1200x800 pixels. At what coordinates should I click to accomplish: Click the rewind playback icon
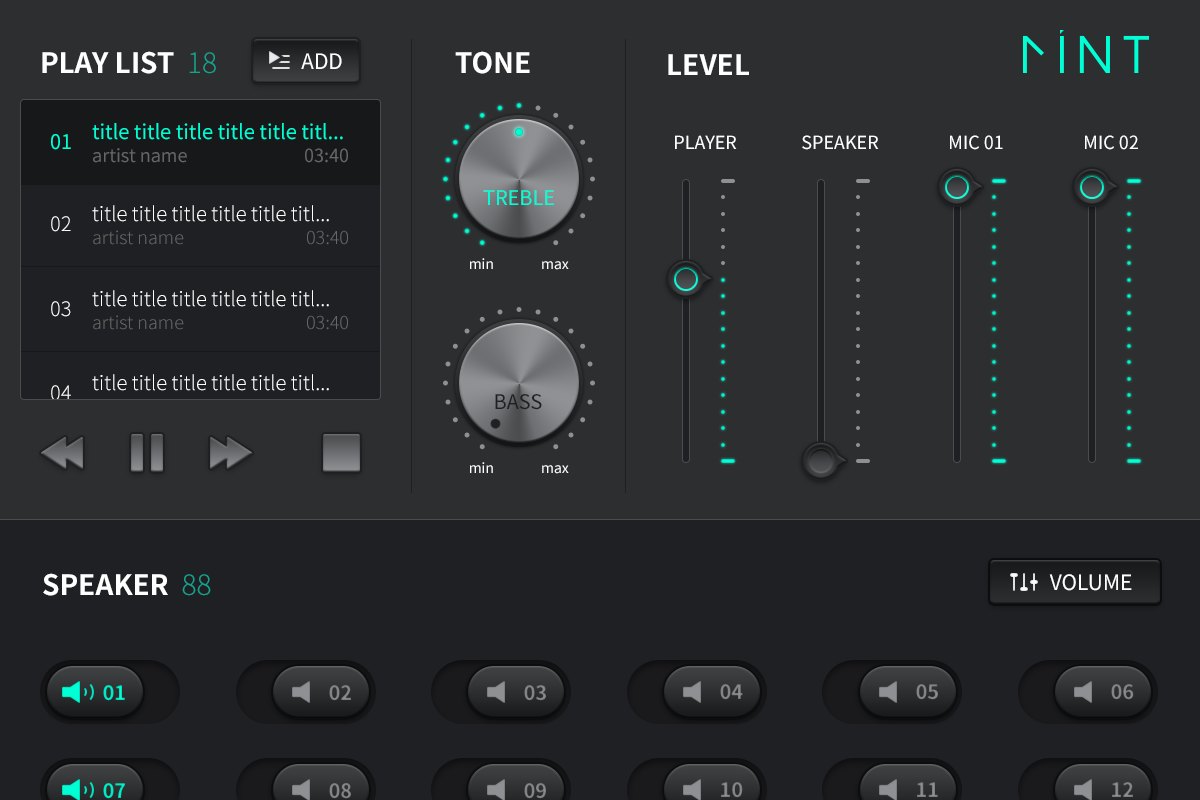click(62, 453)
